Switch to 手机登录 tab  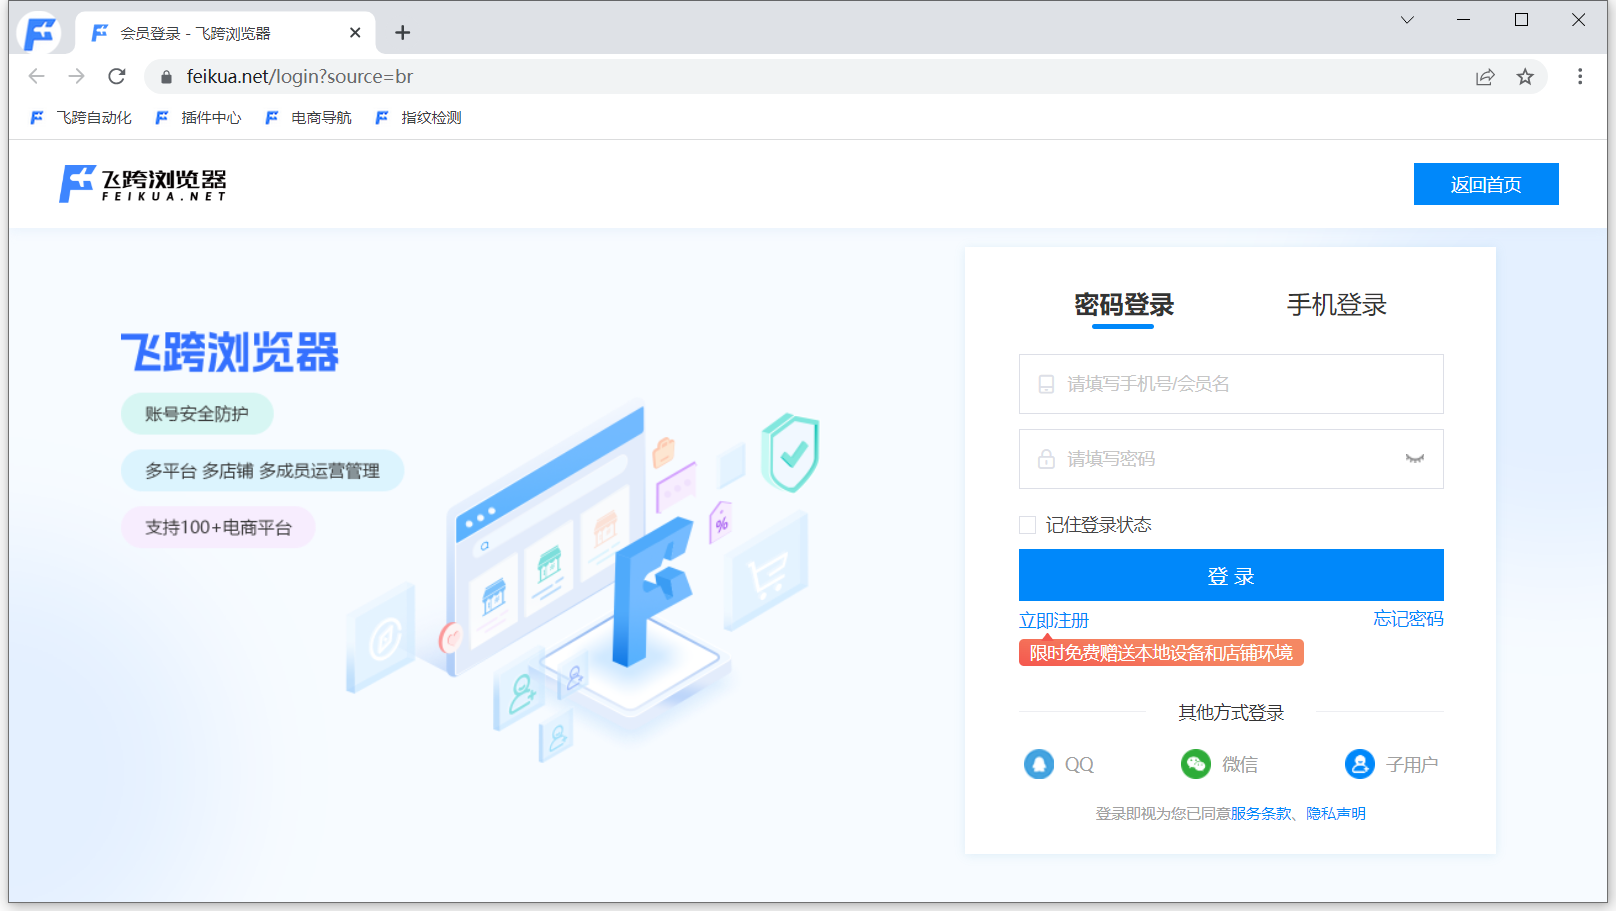1336,305
